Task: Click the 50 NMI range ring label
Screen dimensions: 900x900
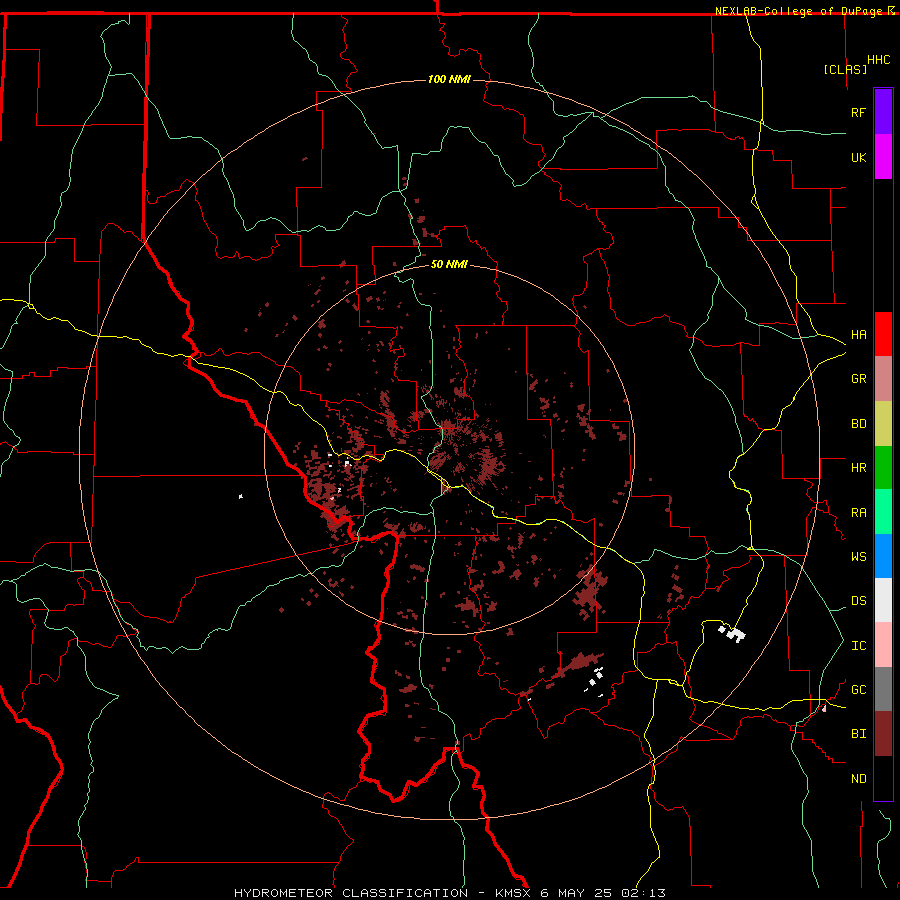Action: (449, 264)
